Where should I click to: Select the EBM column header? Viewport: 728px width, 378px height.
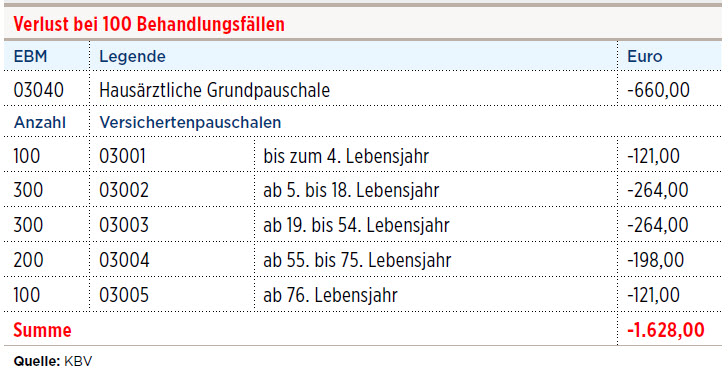[30, 56]
